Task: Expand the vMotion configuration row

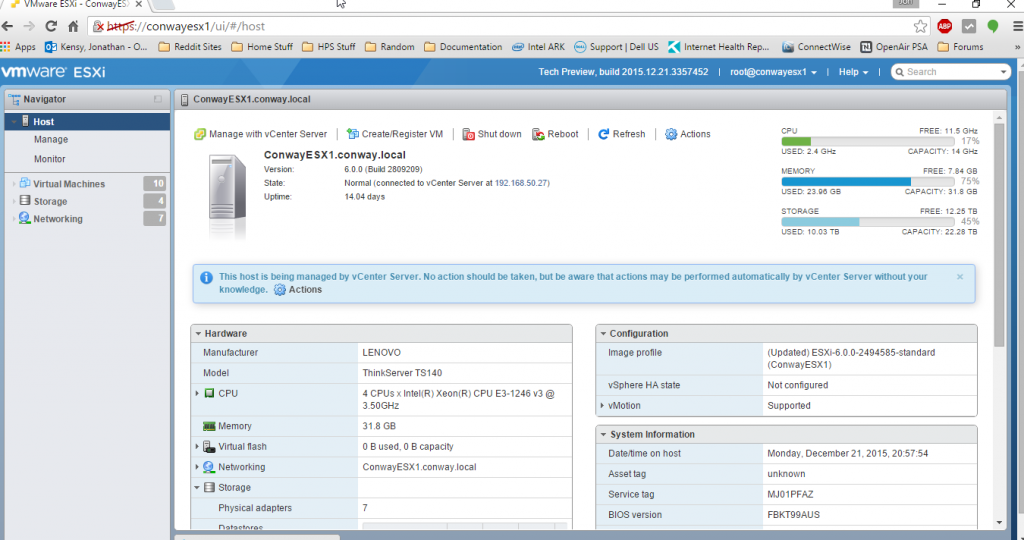Action: pyautogui.click(x=602, y=405)
